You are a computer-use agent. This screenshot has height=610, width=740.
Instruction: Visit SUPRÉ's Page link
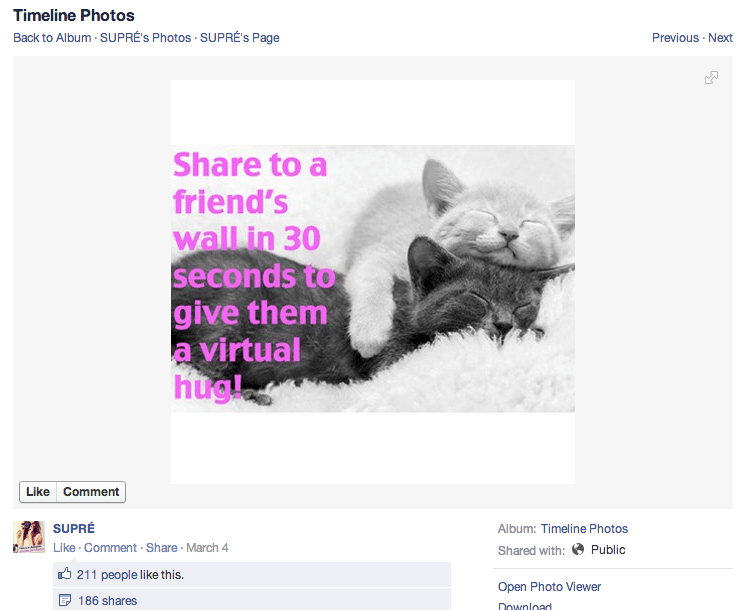click(239, 38)
